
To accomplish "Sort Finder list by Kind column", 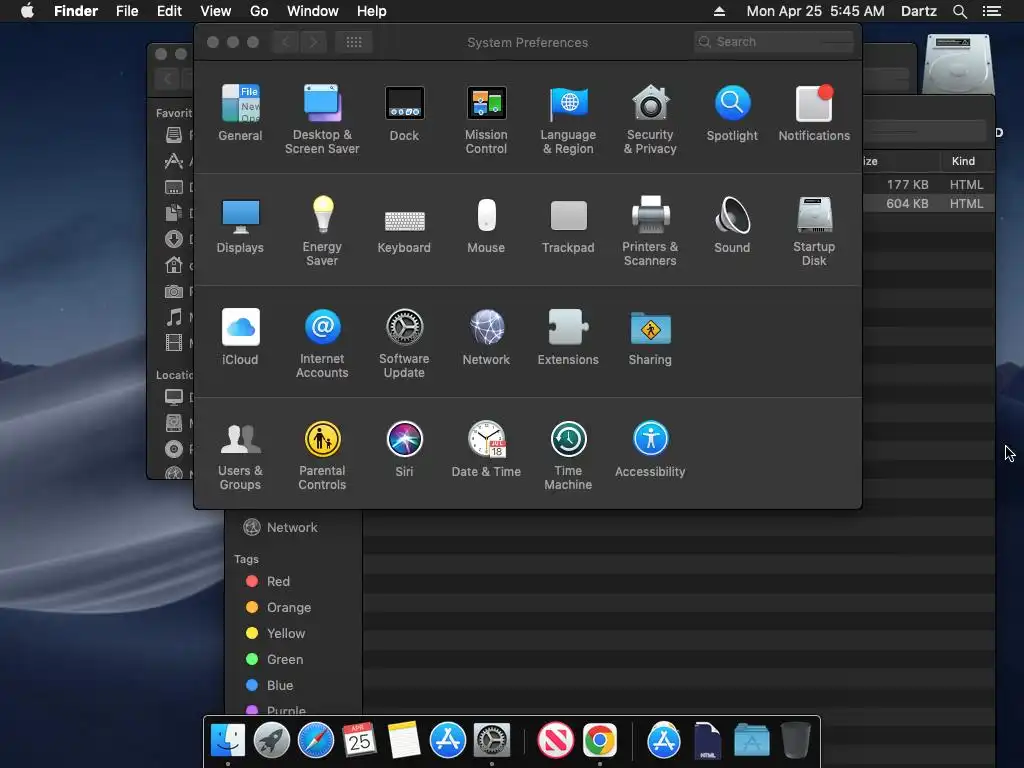I will pos(963,161).
